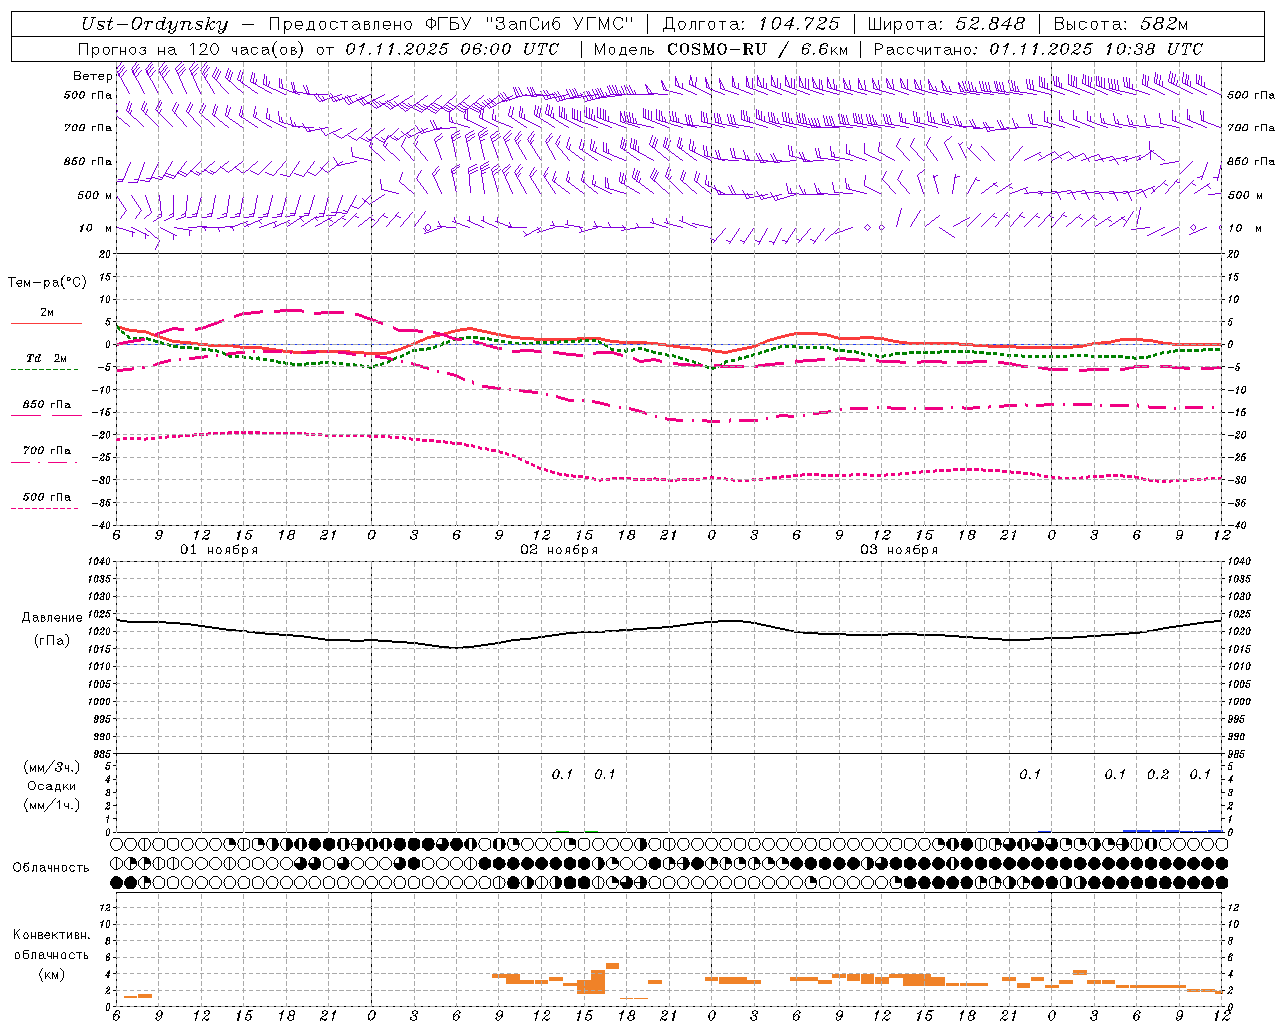This screenshot has width=1280, height=1024.
Task: Click the '10 м' wind level label on left
Action: (95, 229)
